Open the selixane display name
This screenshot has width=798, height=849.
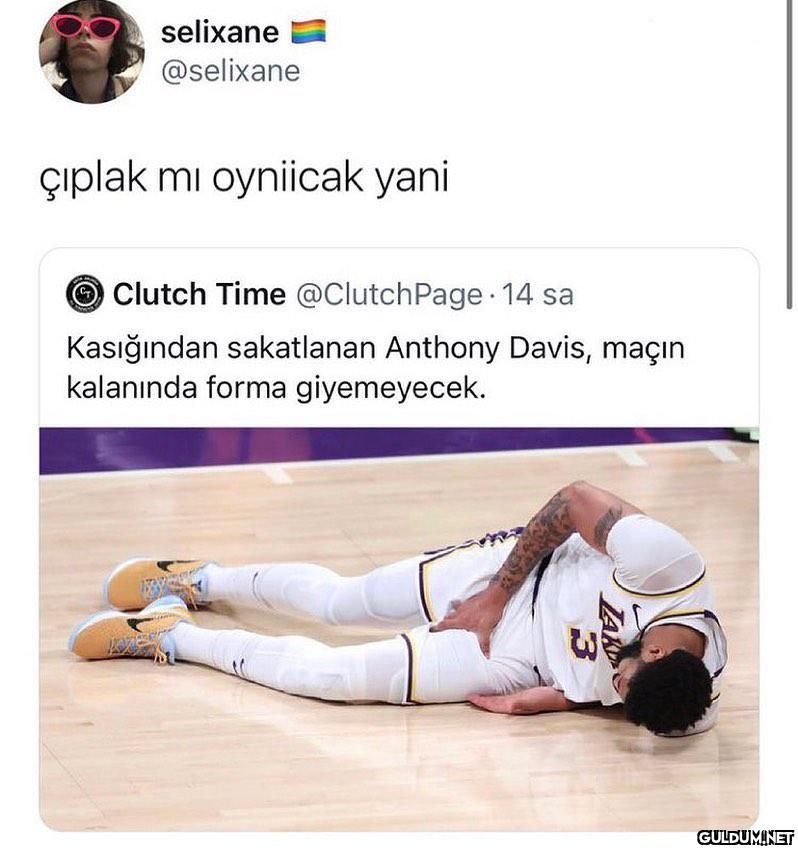[220, 32]
